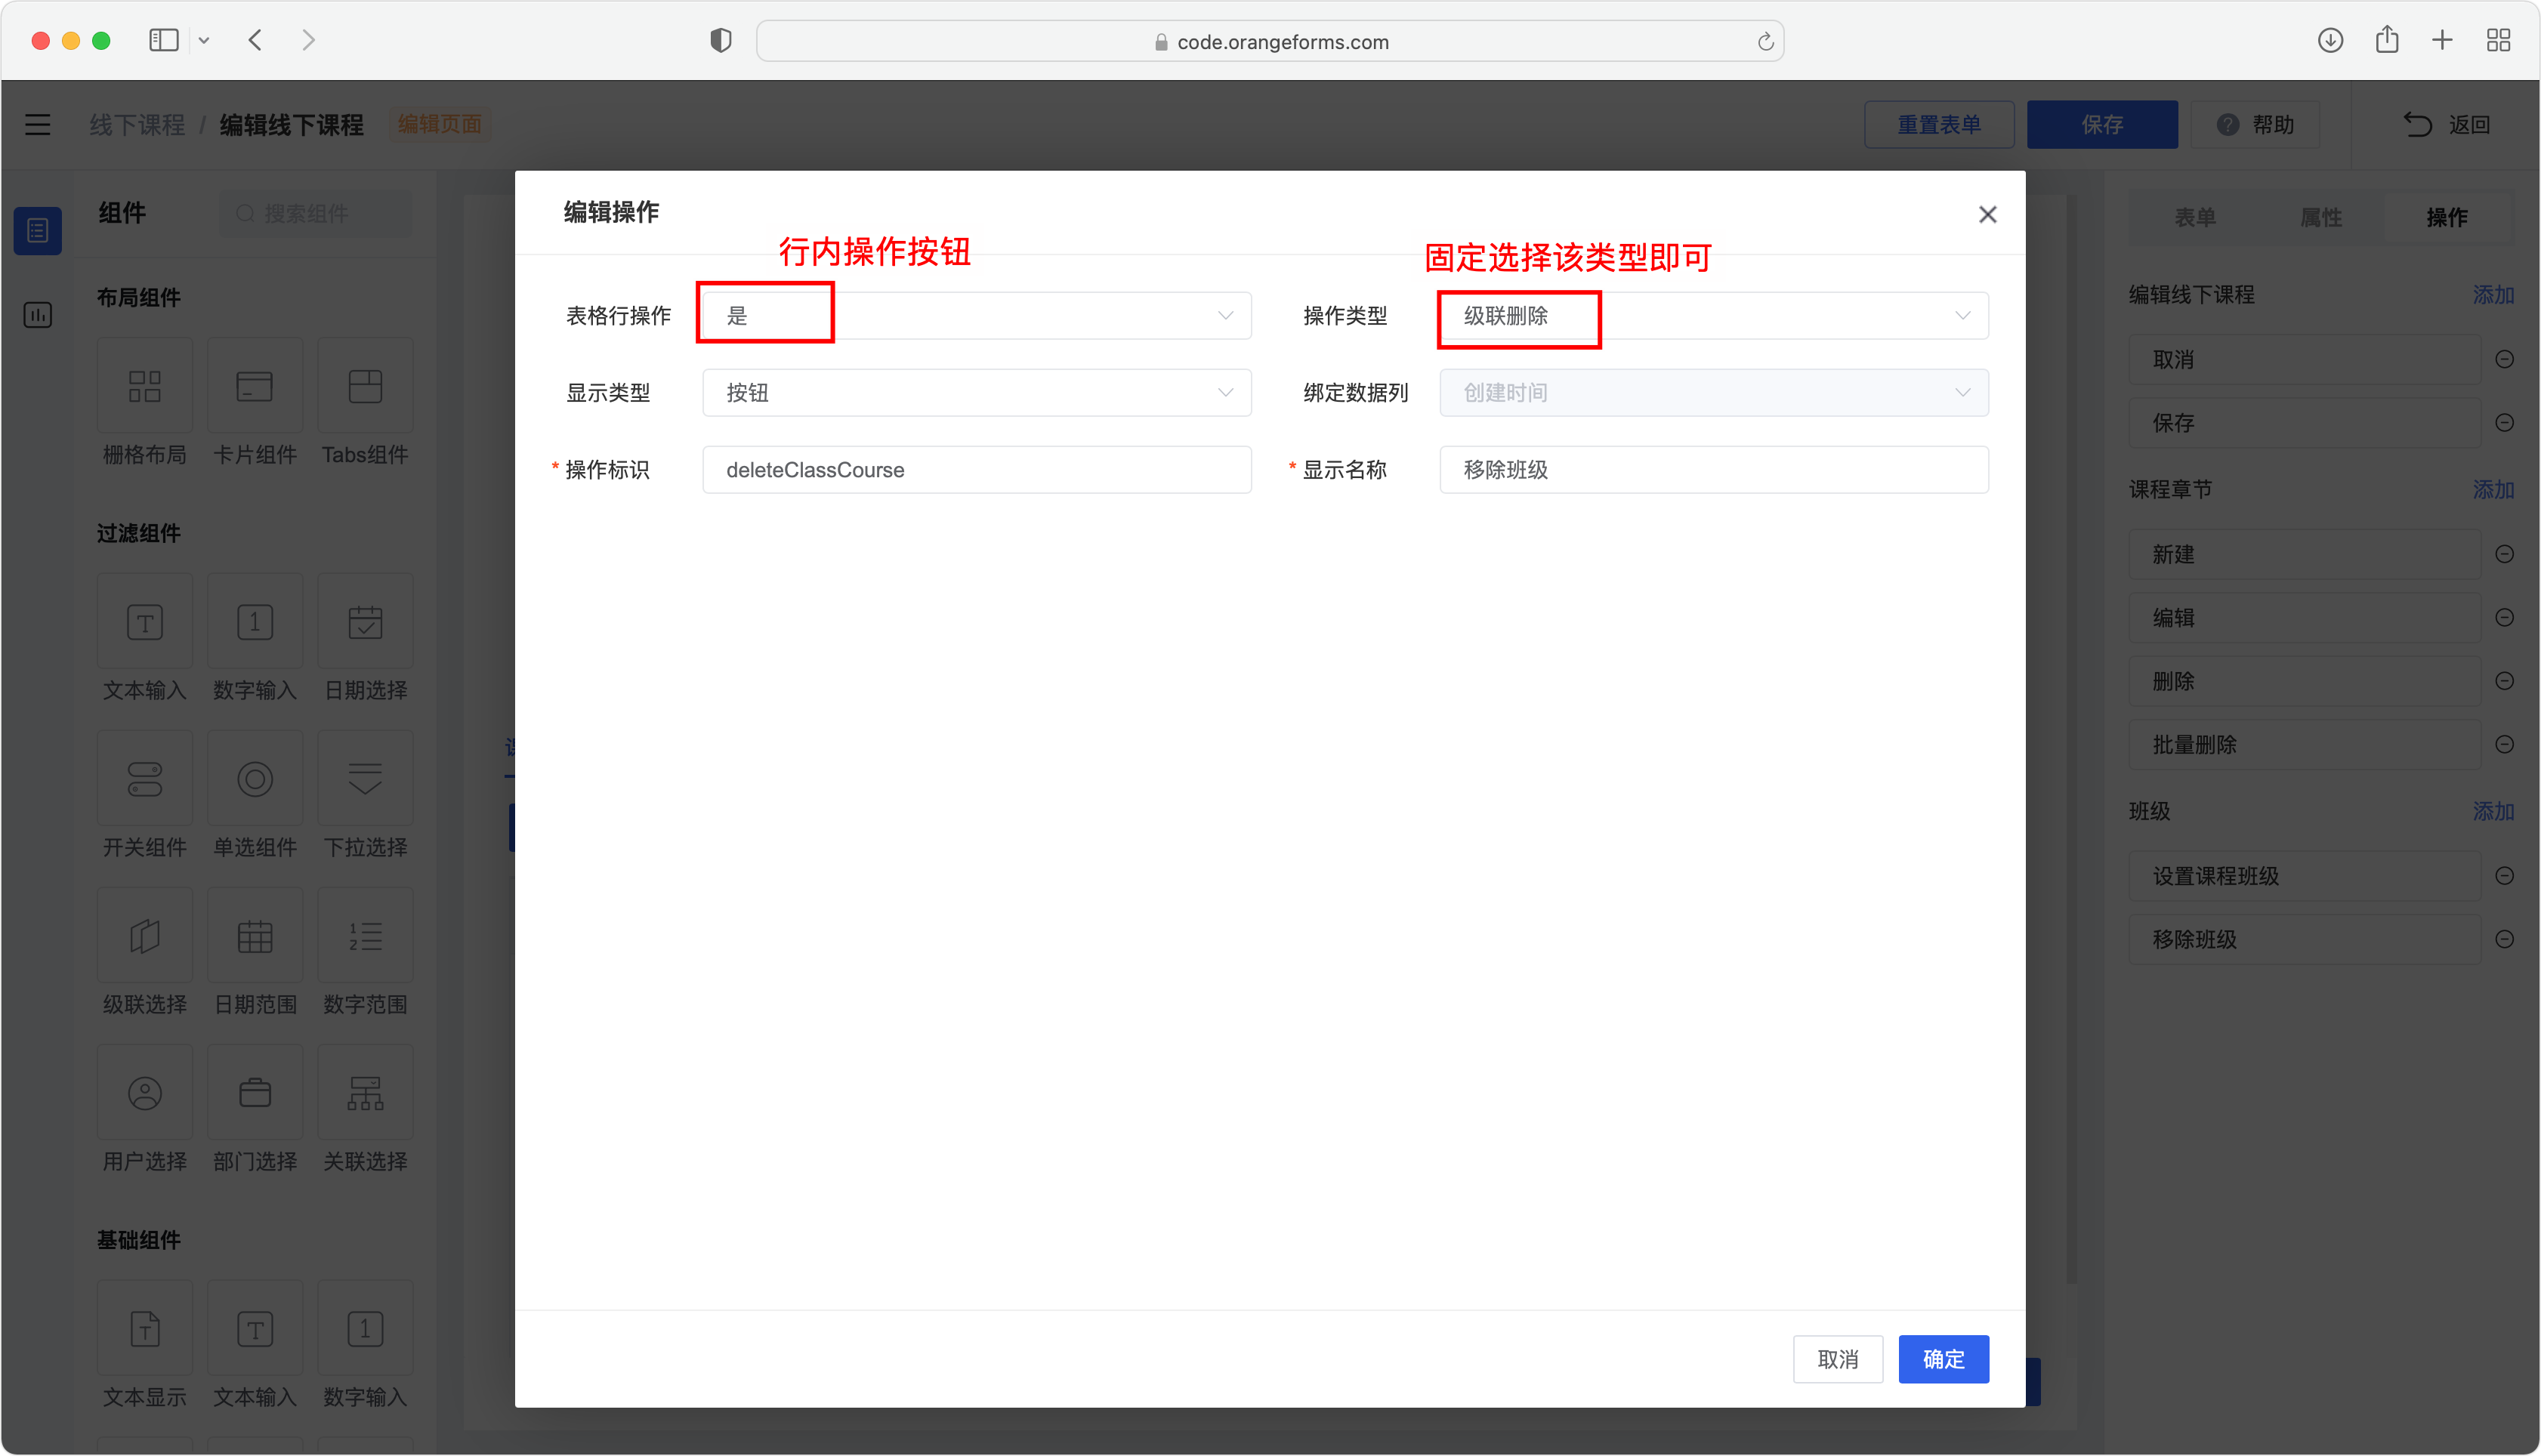This screenshot has height=1456, width=2541.
Task: Pick the filter 文本输入 component
Action: pos(144,640)
